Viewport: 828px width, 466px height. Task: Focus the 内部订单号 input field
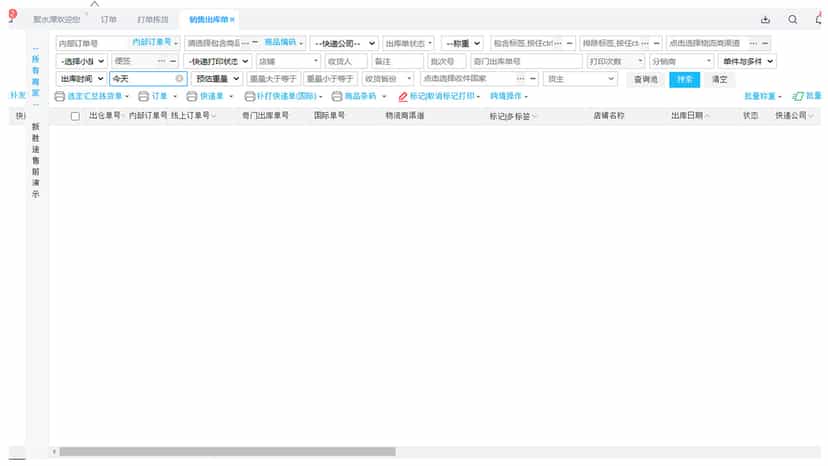(93, 43)
